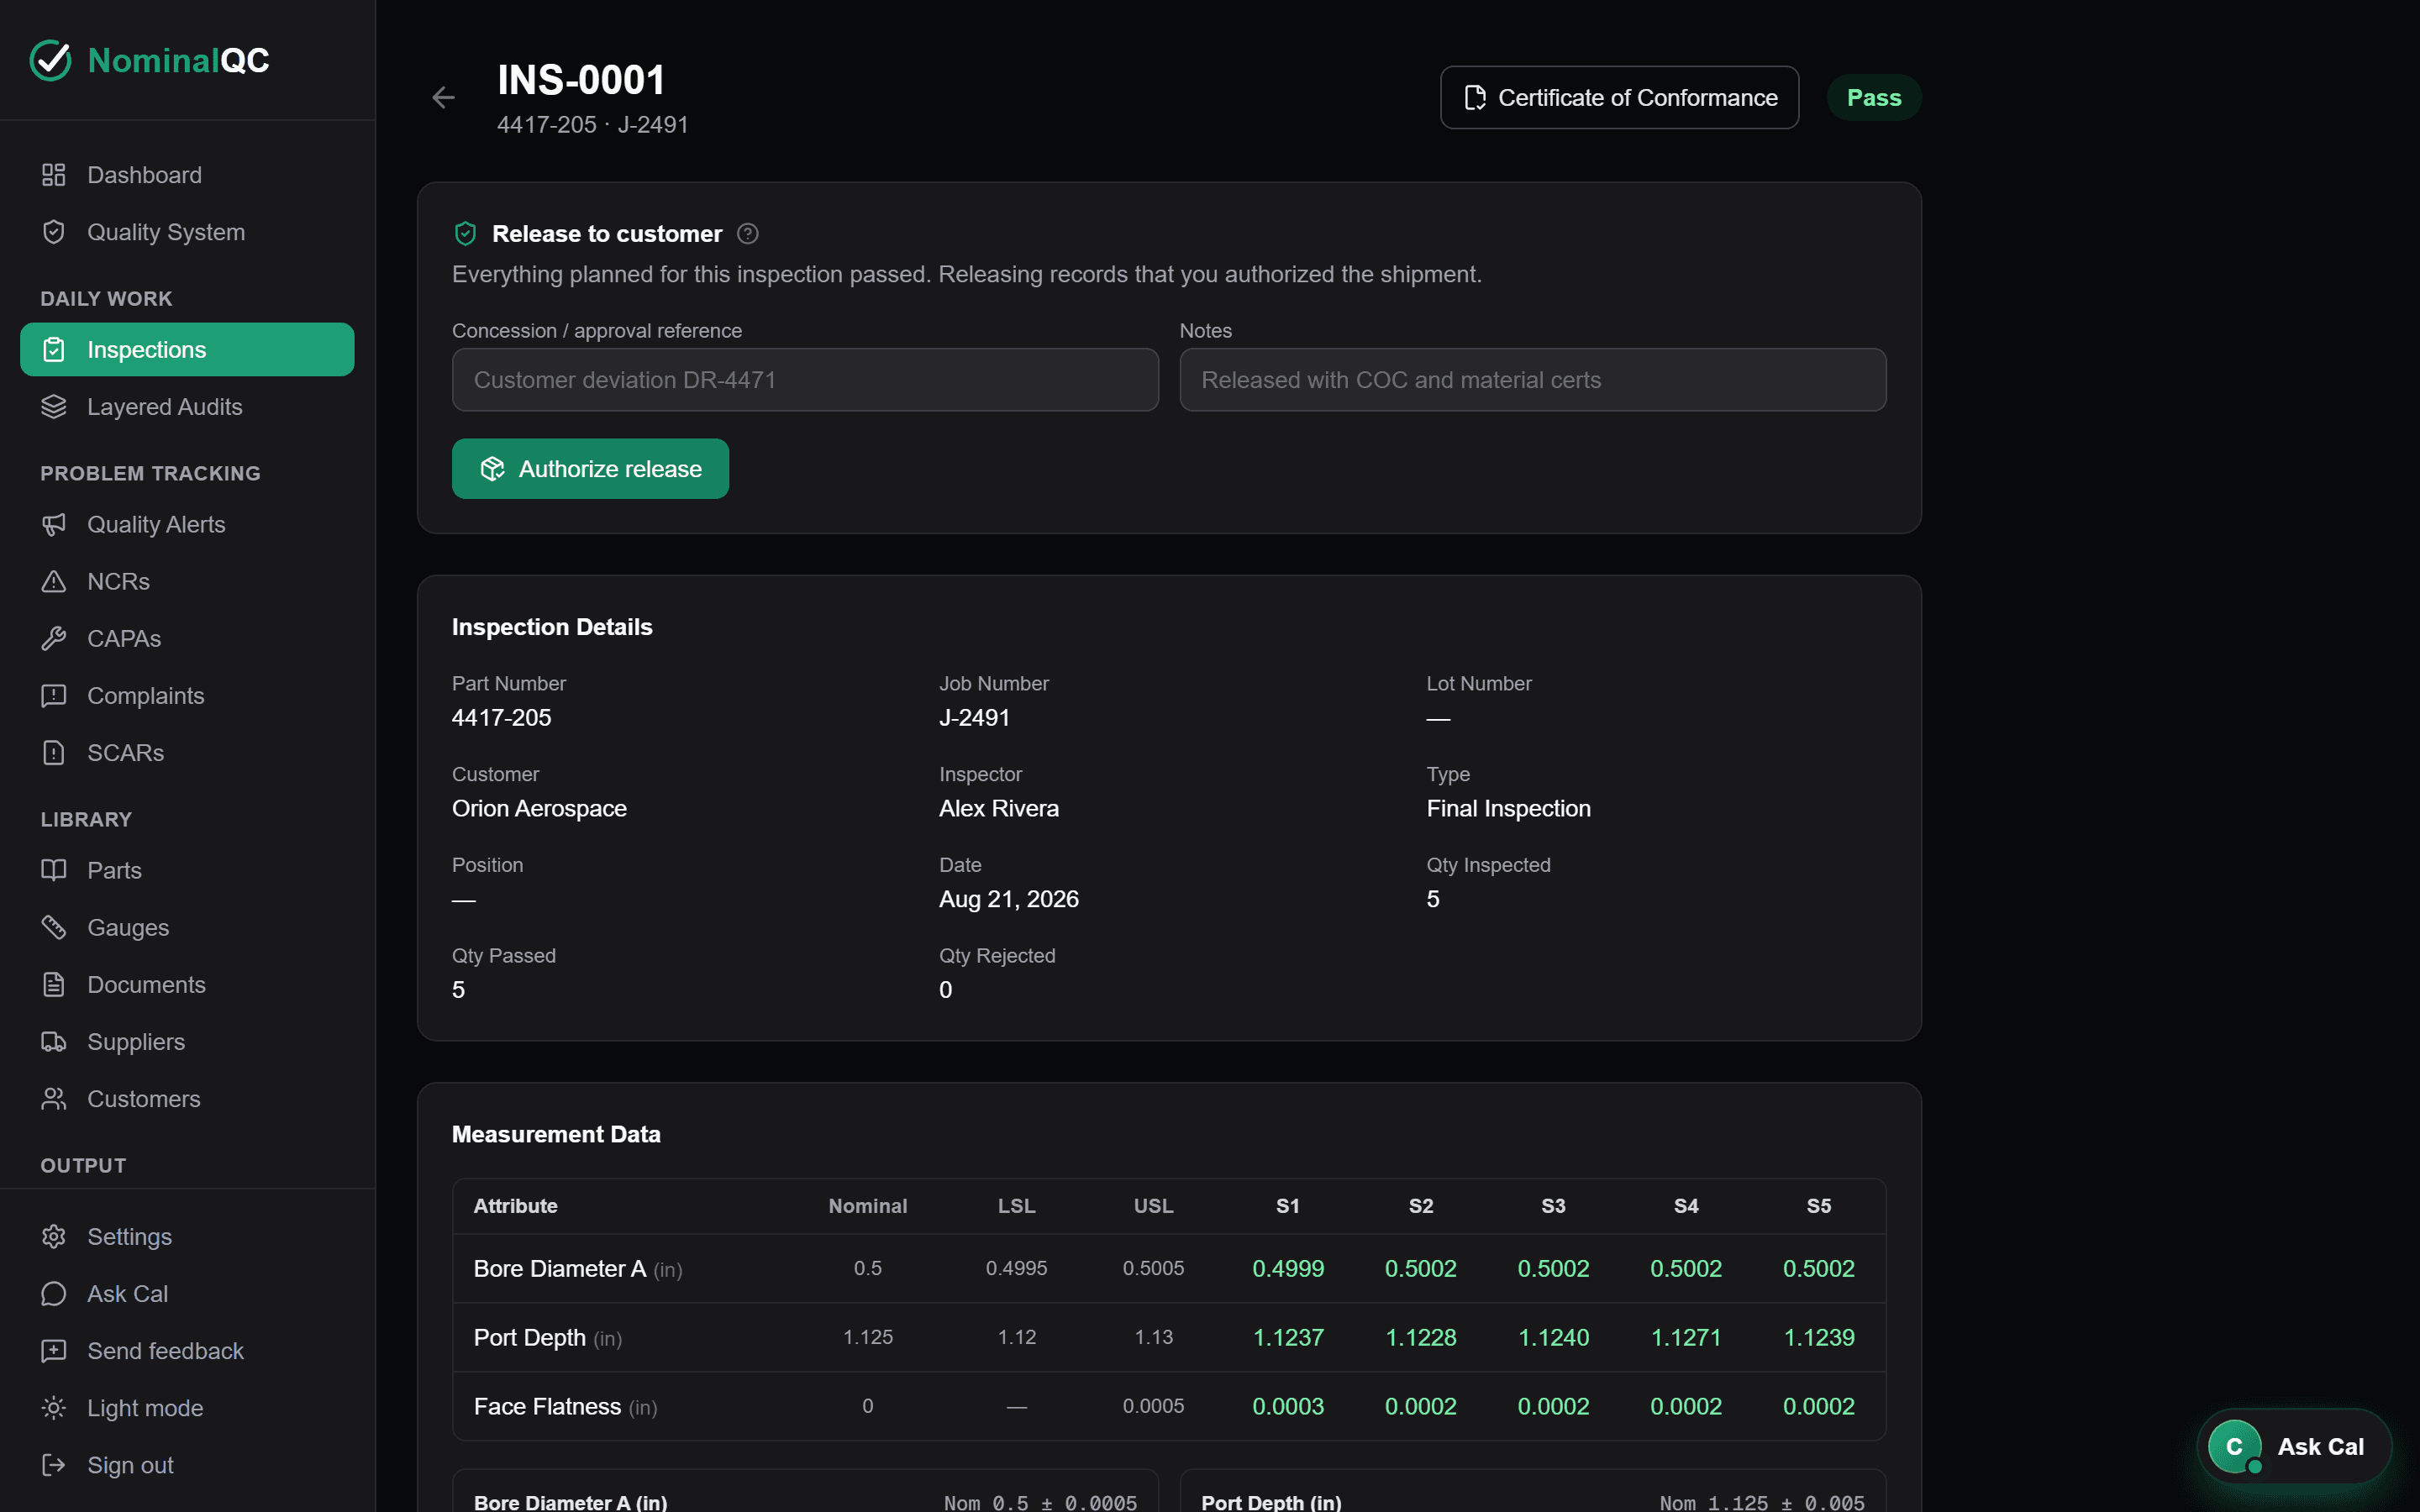Click the USL column header
Image resolution: width=2420 pixels, height=1512 pixels.
click(1153, 1206)
